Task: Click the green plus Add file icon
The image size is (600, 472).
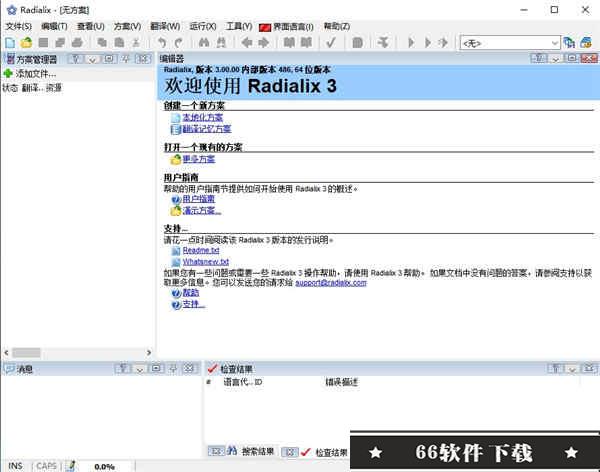Action: pos(8,73)
